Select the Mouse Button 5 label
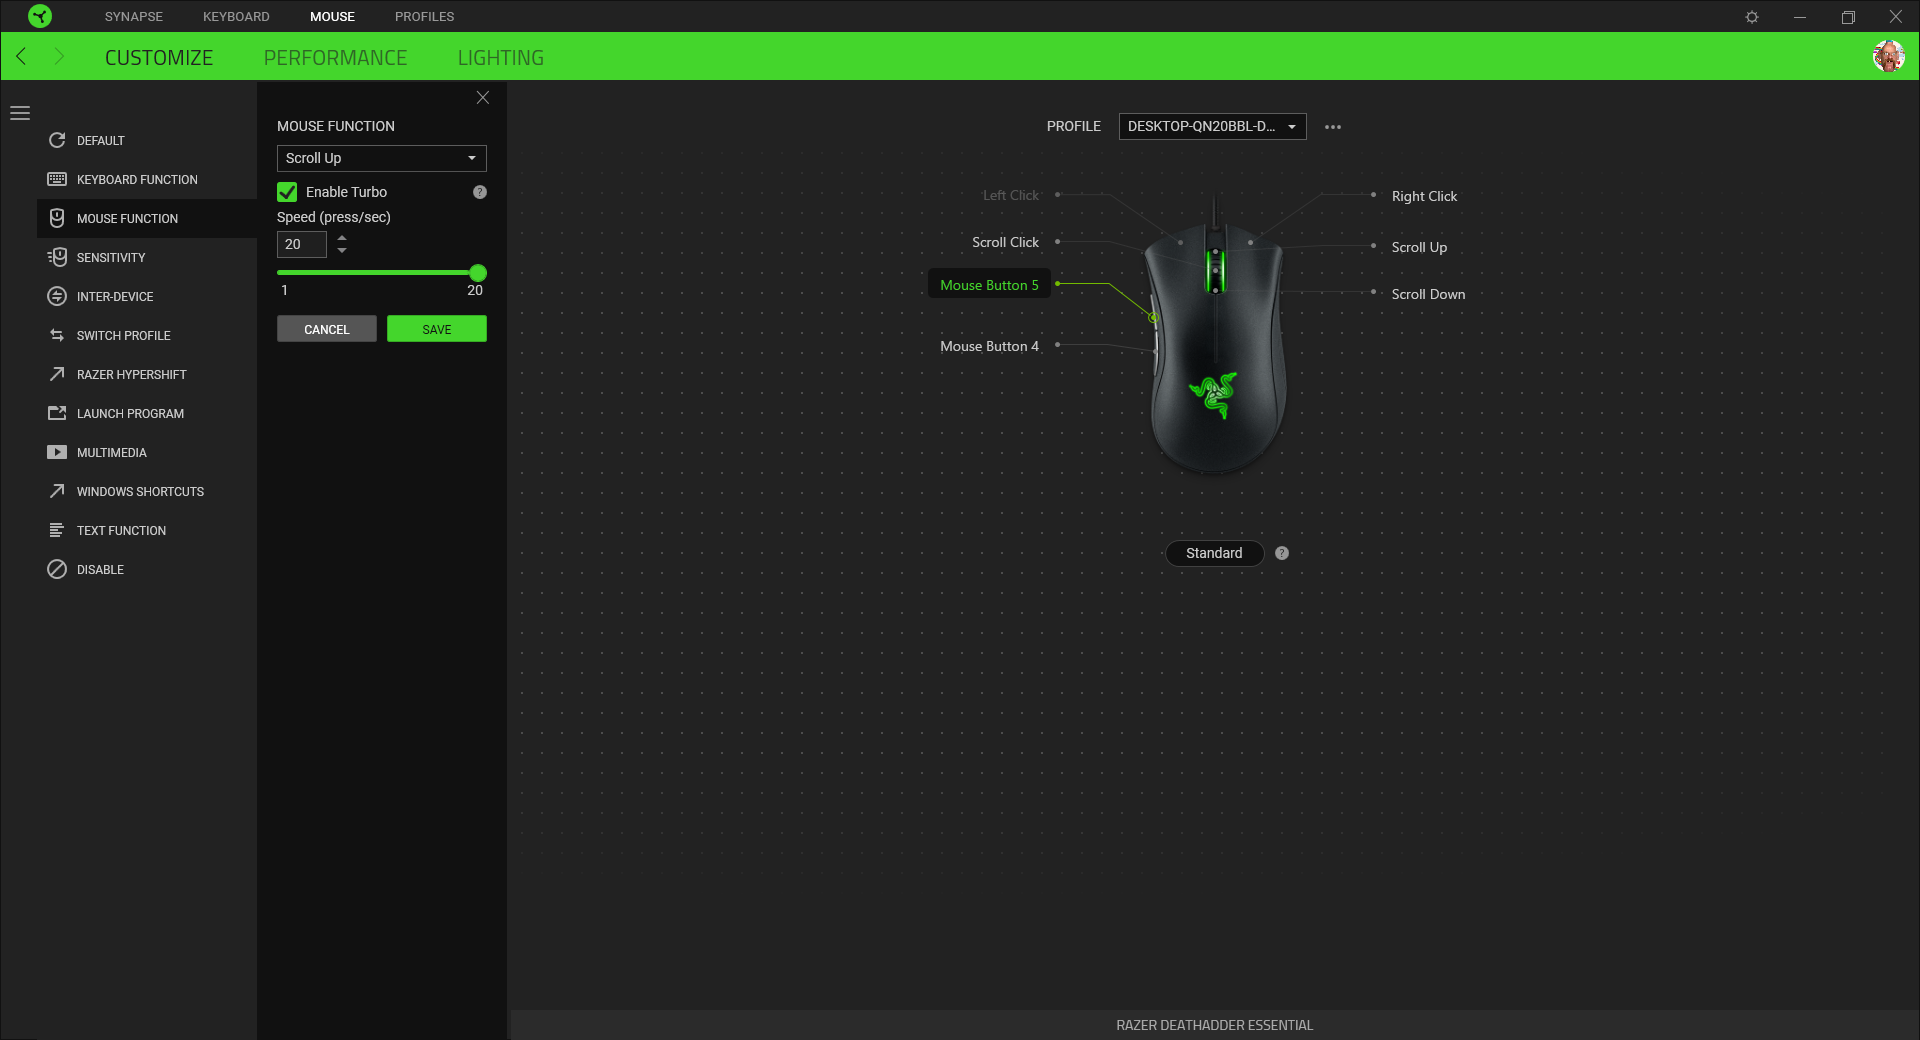This screenshot has width=1920, height=1040. pos(989,285)
